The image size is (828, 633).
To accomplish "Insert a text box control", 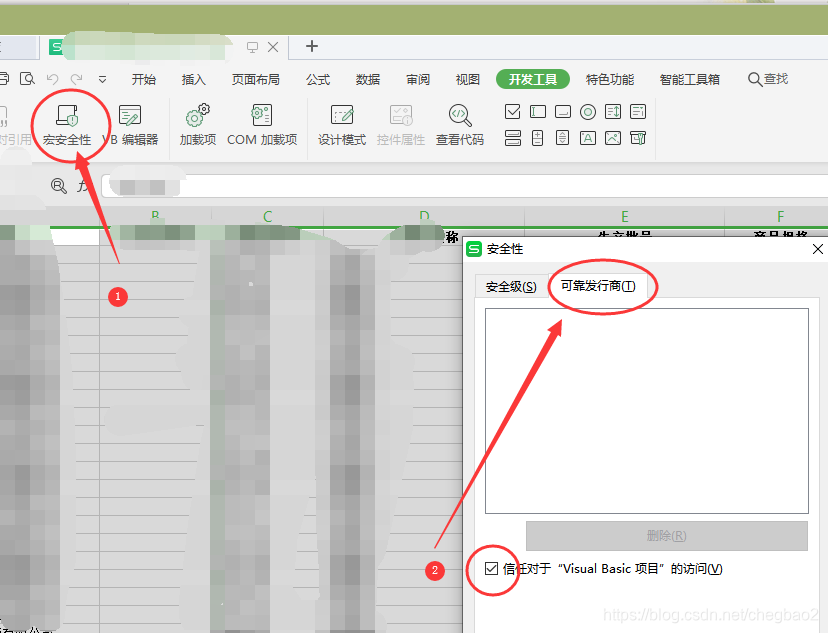I will [538, 112].
